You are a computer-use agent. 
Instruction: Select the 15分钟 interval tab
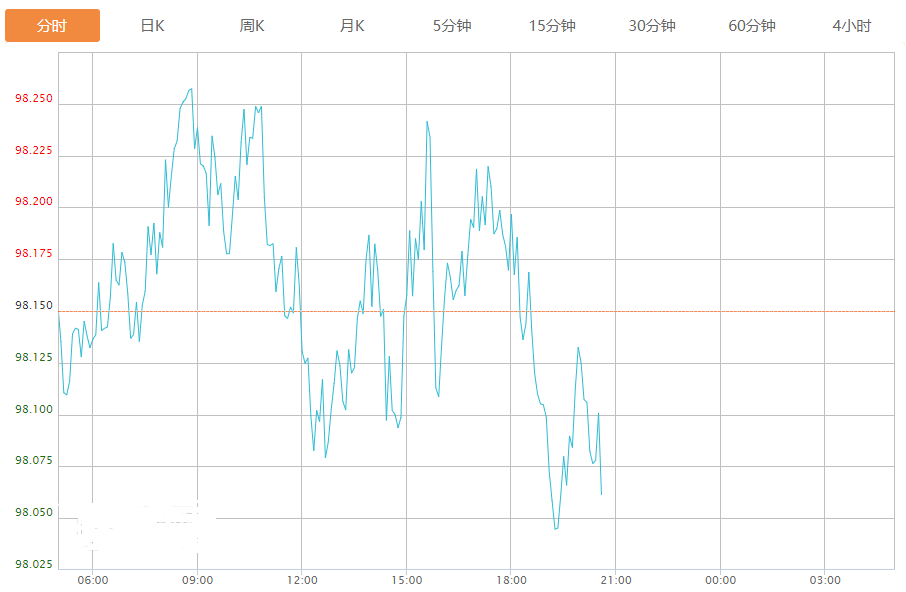552,25
